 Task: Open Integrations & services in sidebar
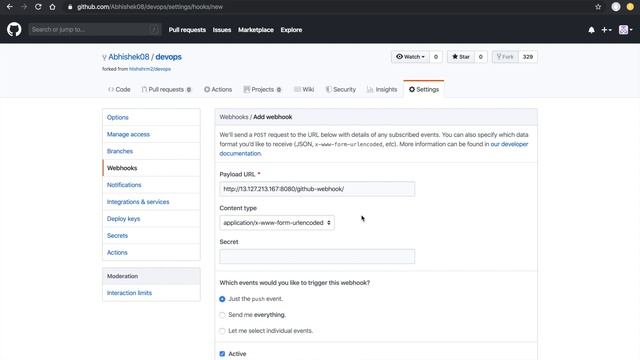(151, 202)
